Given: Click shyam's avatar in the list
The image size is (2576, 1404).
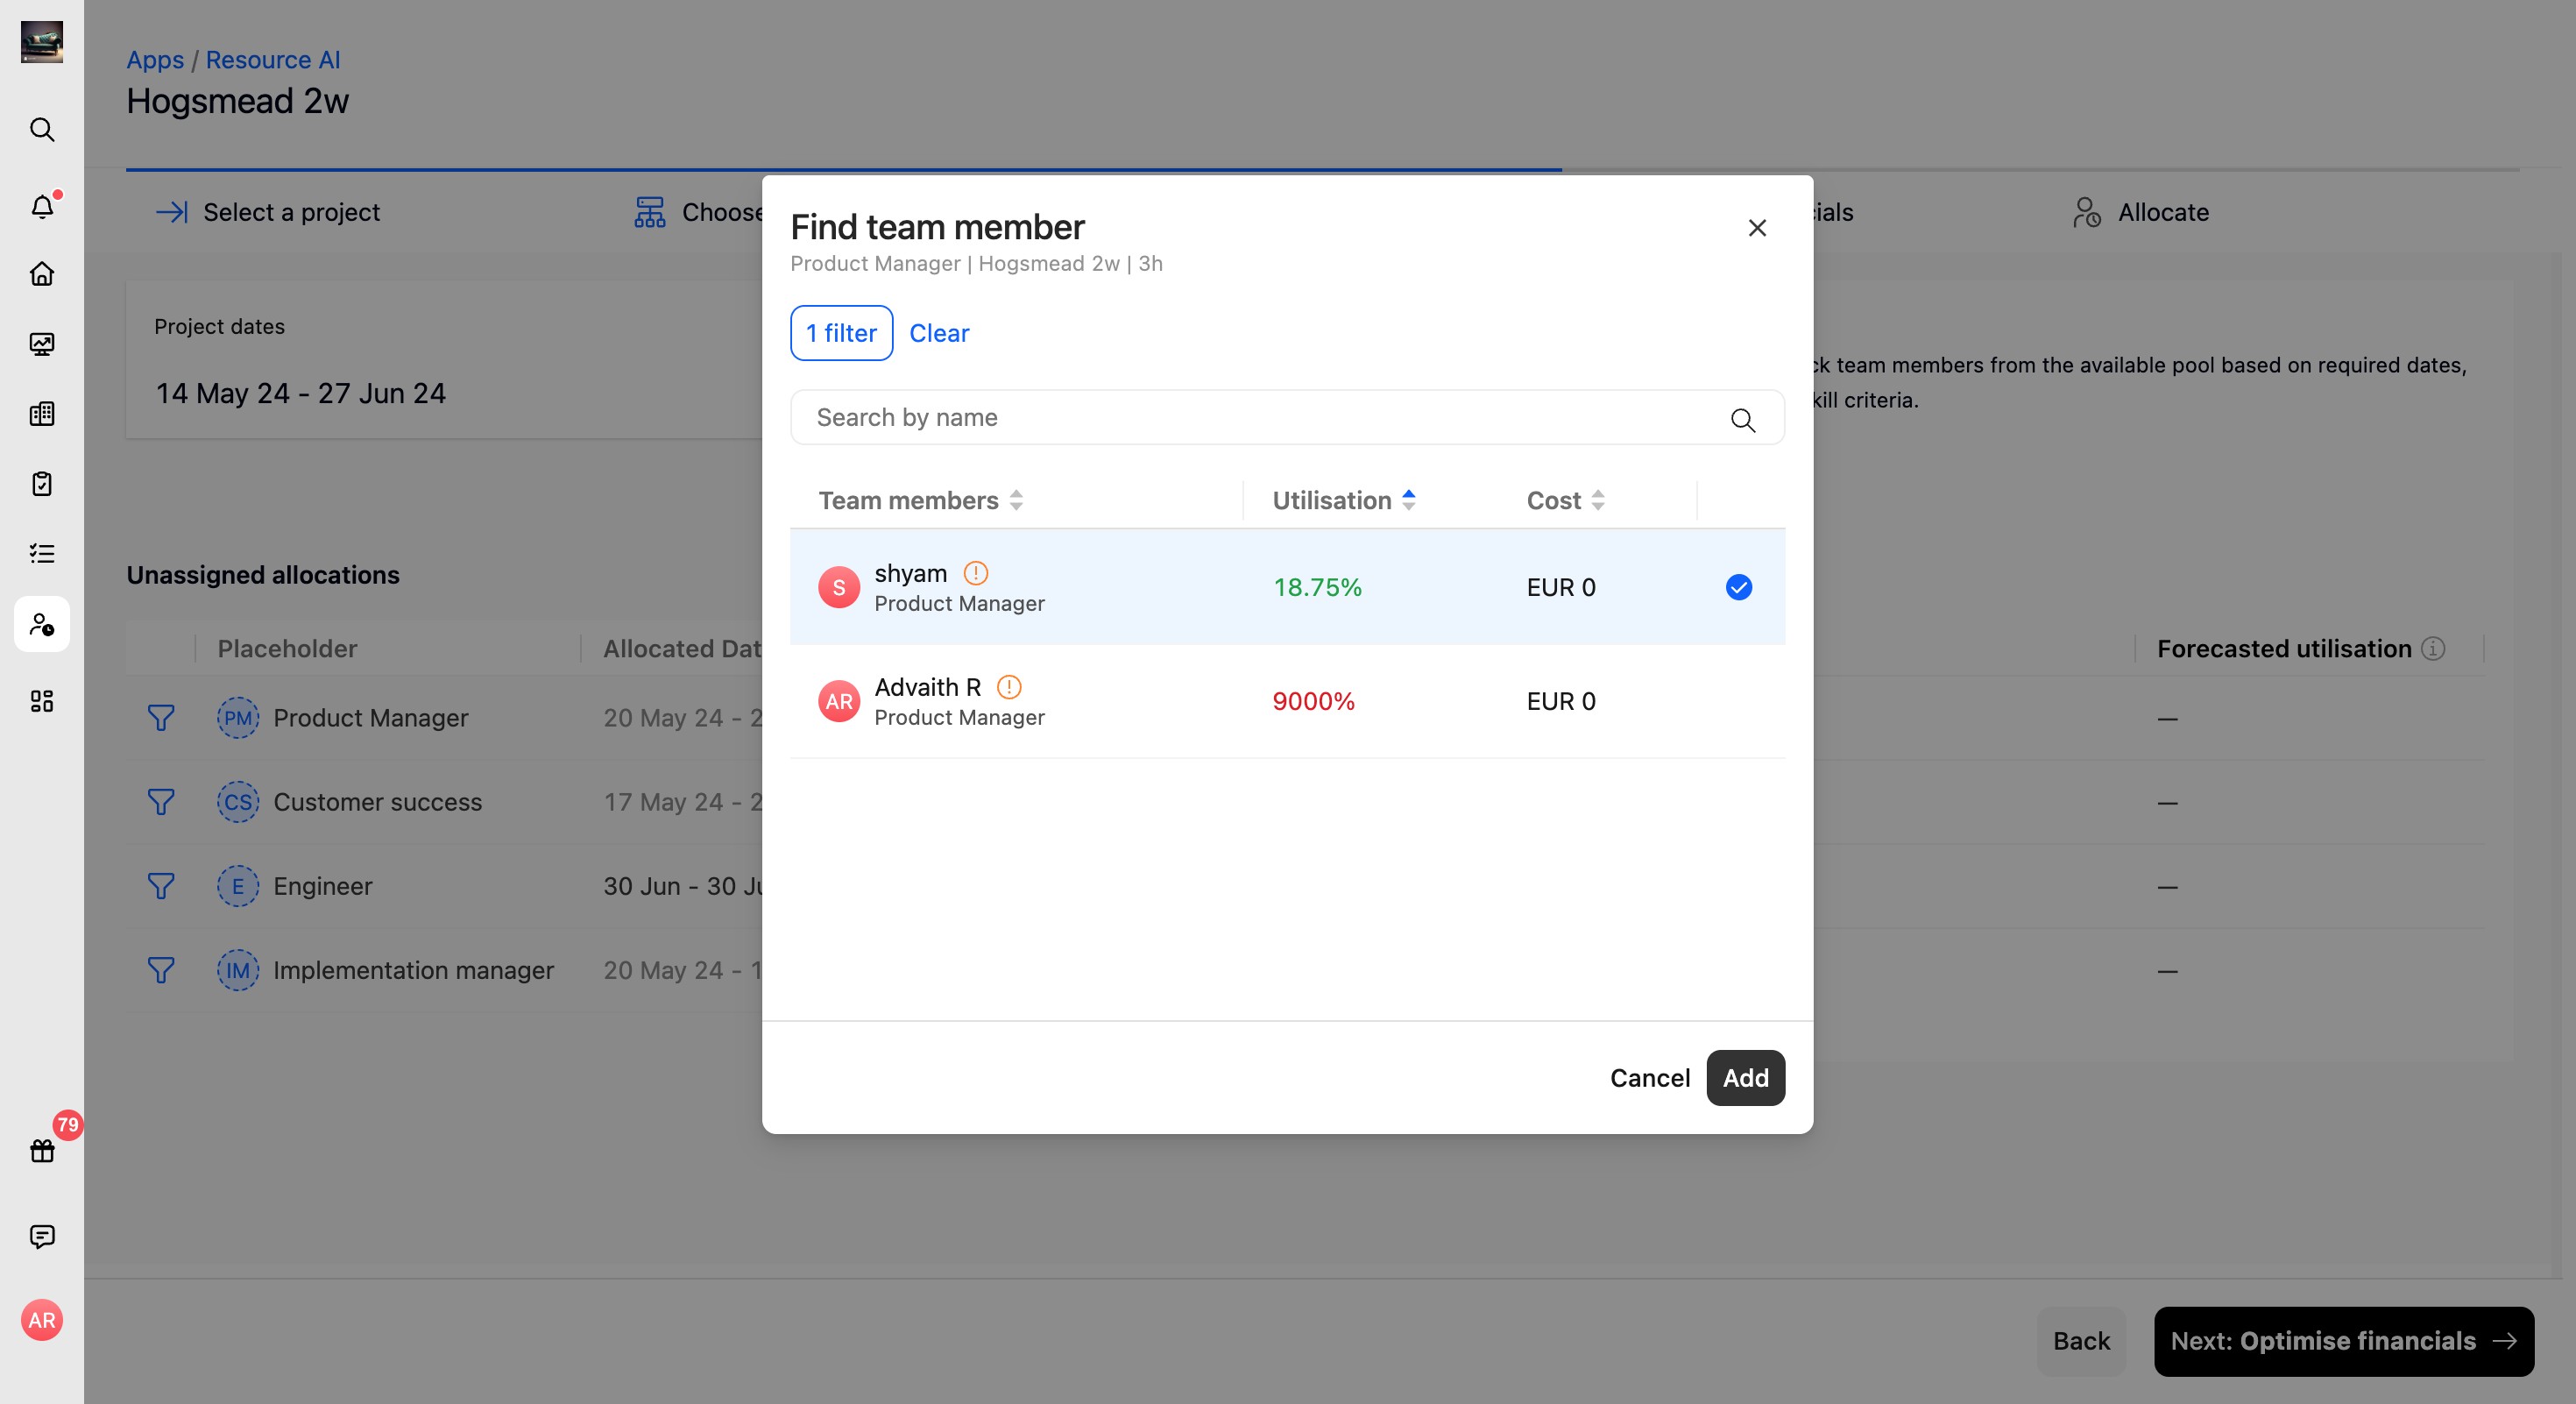Looking at the screenshot, I should click(839, 587).
